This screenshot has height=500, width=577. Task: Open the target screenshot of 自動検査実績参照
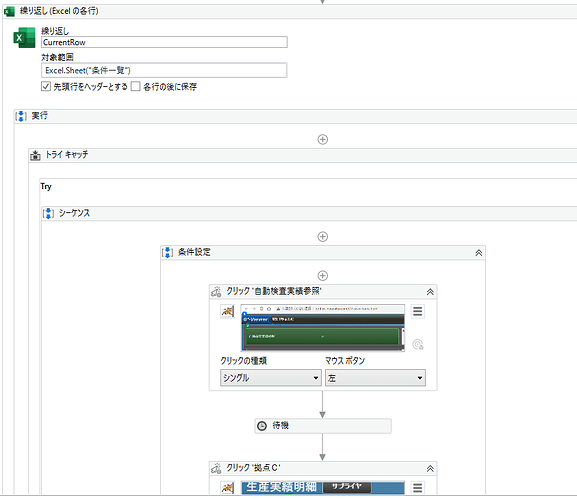(x=323, y=328)
